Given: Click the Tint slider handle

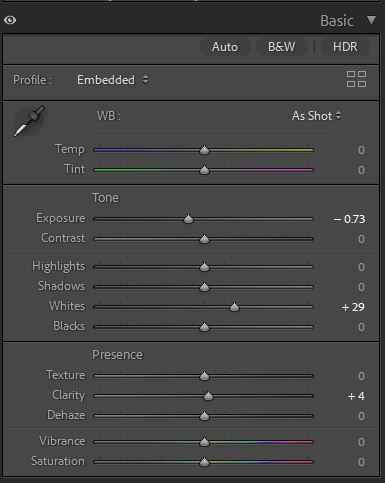Looking at the screenshot, I should click(x=204, y=170).
